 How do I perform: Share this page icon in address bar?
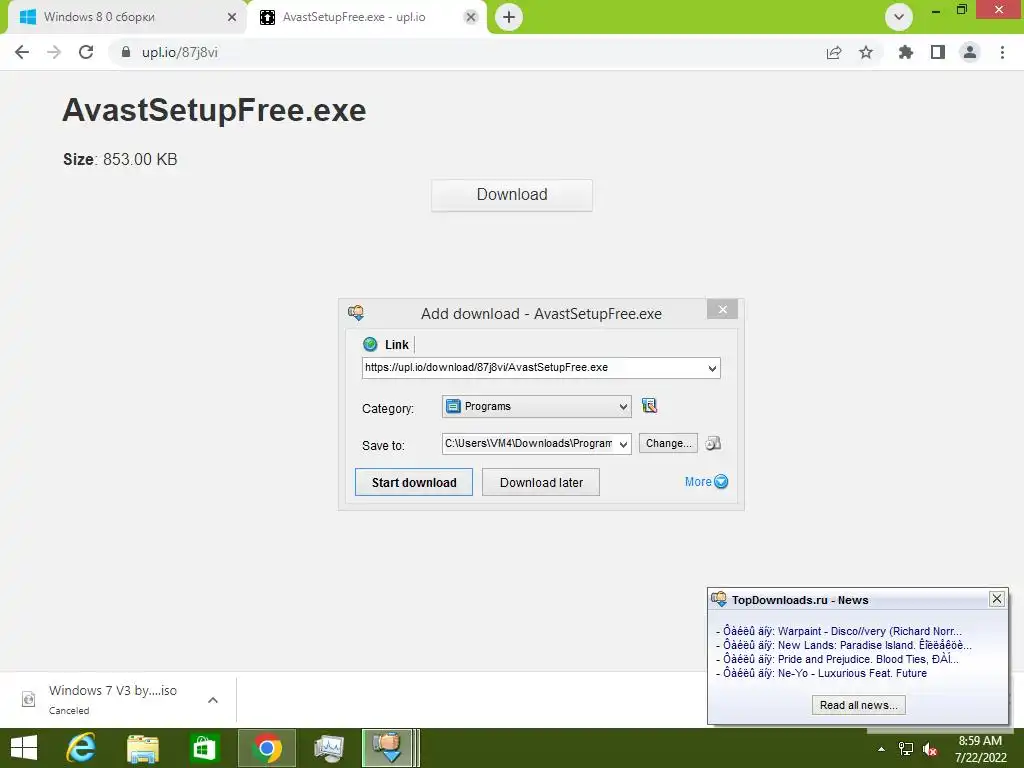[833, 52]
